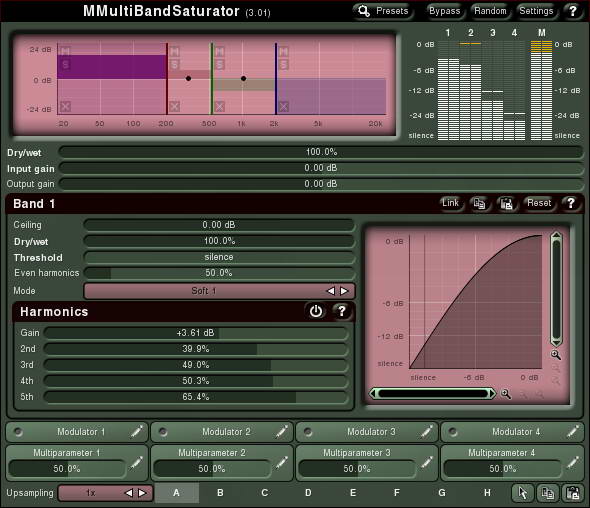Image resolution: width=590 pixels, height=508 pixels.
Task: Select band 2 gain point in graph
Action: (188, 78)
